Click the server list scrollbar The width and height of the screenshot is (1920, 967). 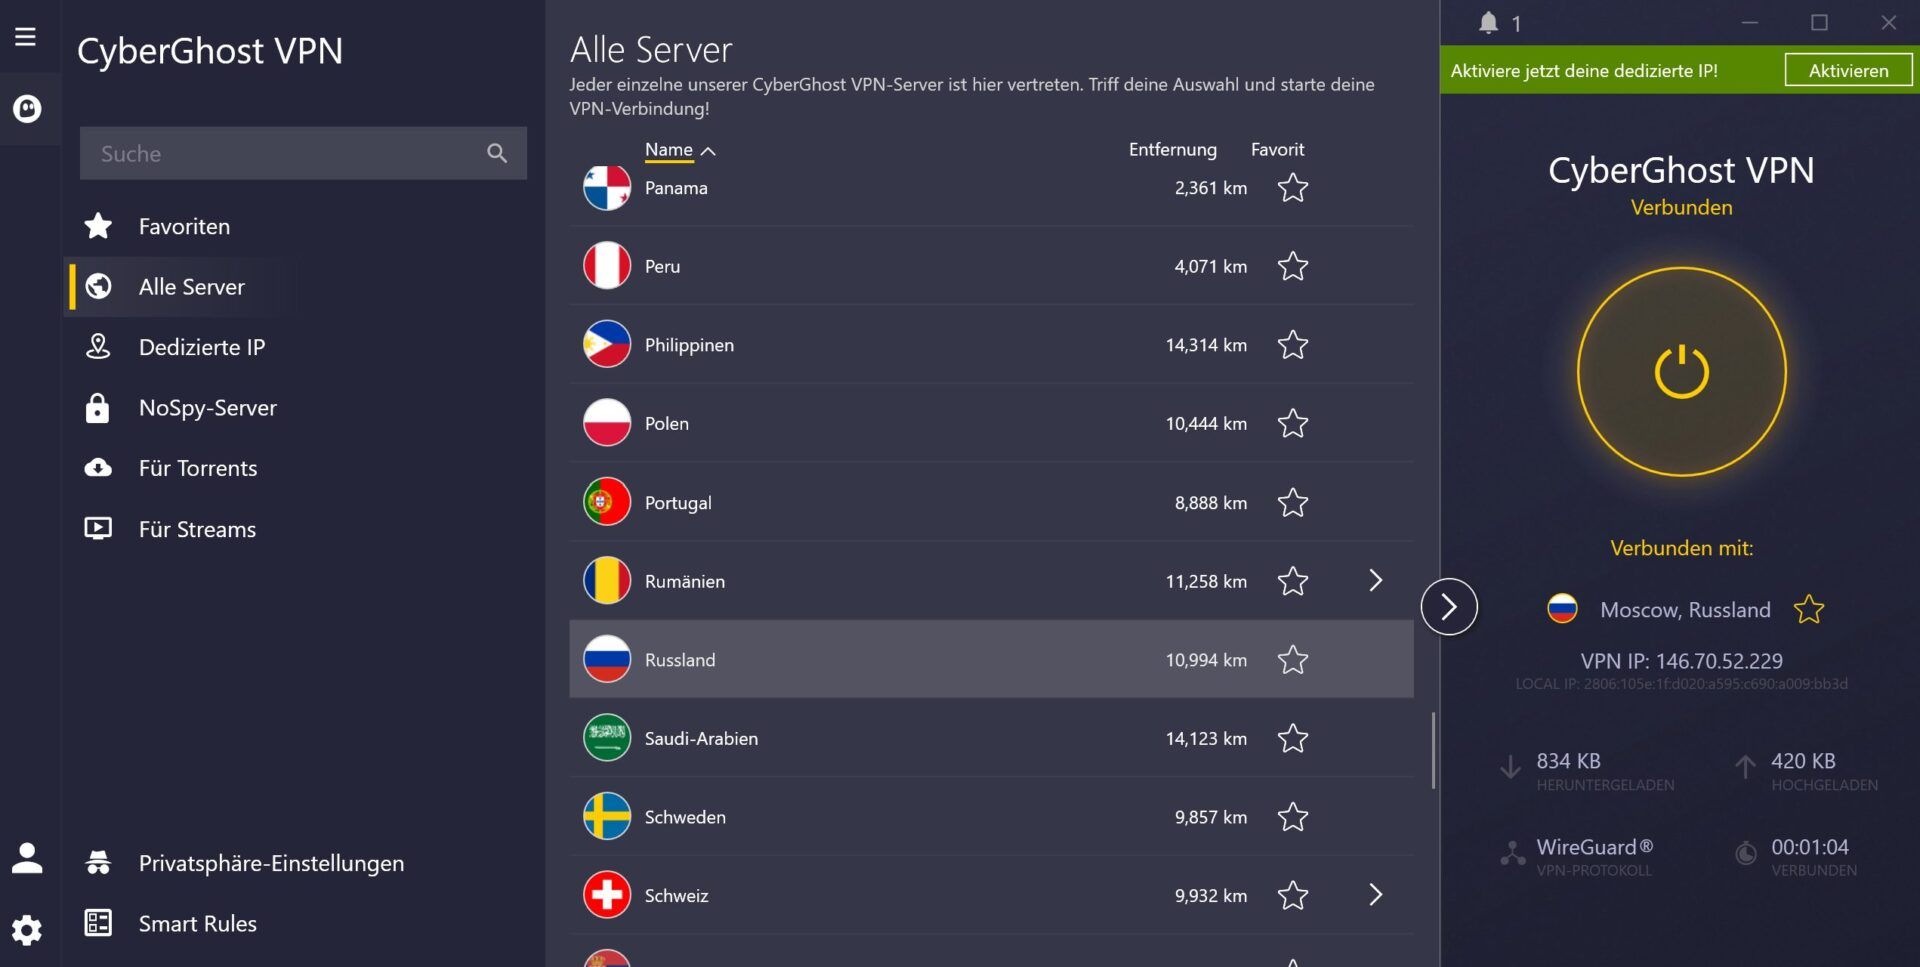pyautogui.click(x=1433, y=750)
